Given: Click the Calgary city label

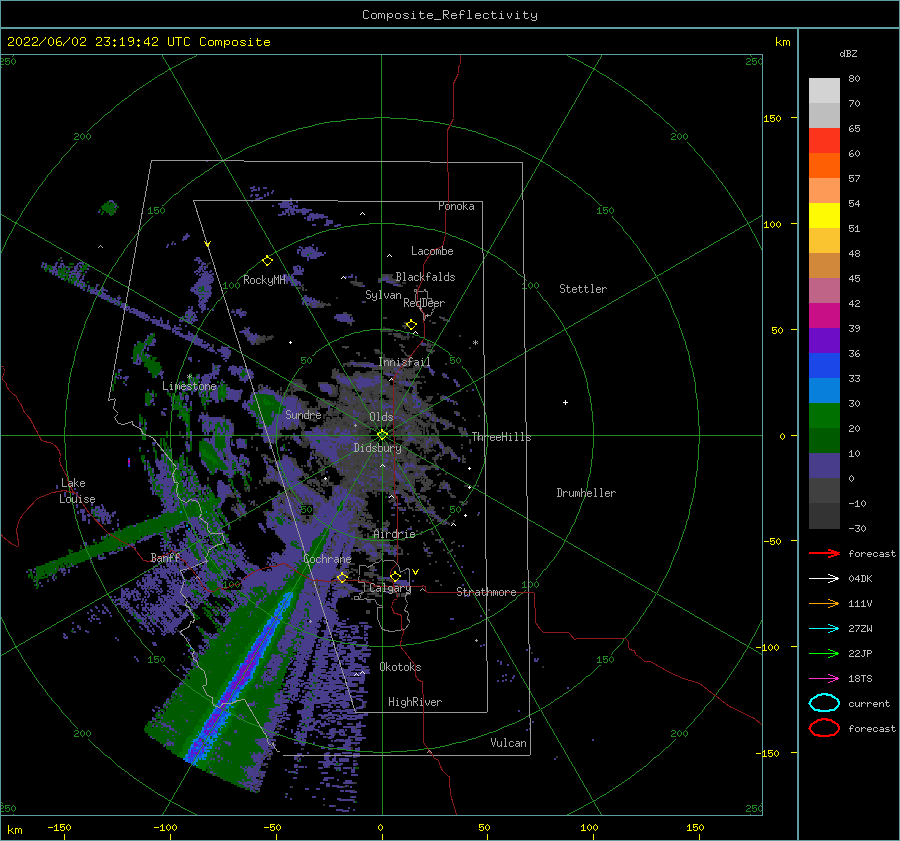Looking at the screenshot, I should pyautogui.click(x=390, y=588).
